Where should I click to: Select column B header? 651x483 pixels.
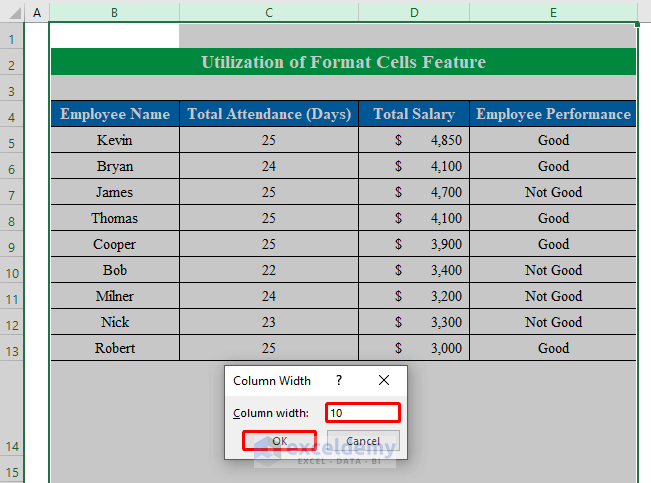coord(114,12)
